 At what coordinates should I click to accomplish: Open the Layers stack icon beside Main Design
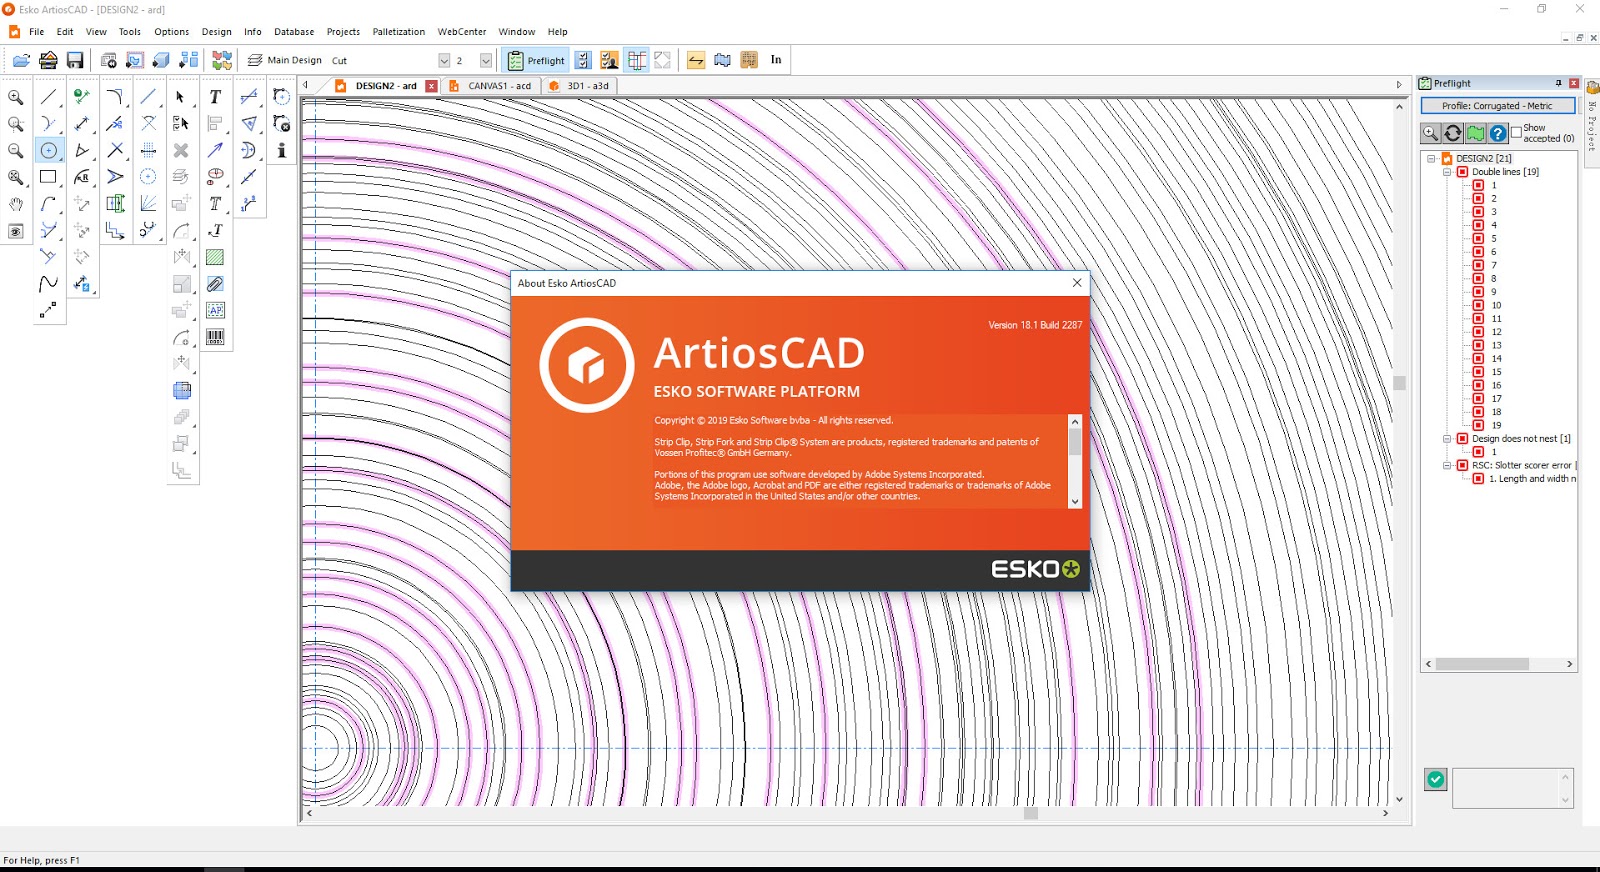[x=255, y=60]
